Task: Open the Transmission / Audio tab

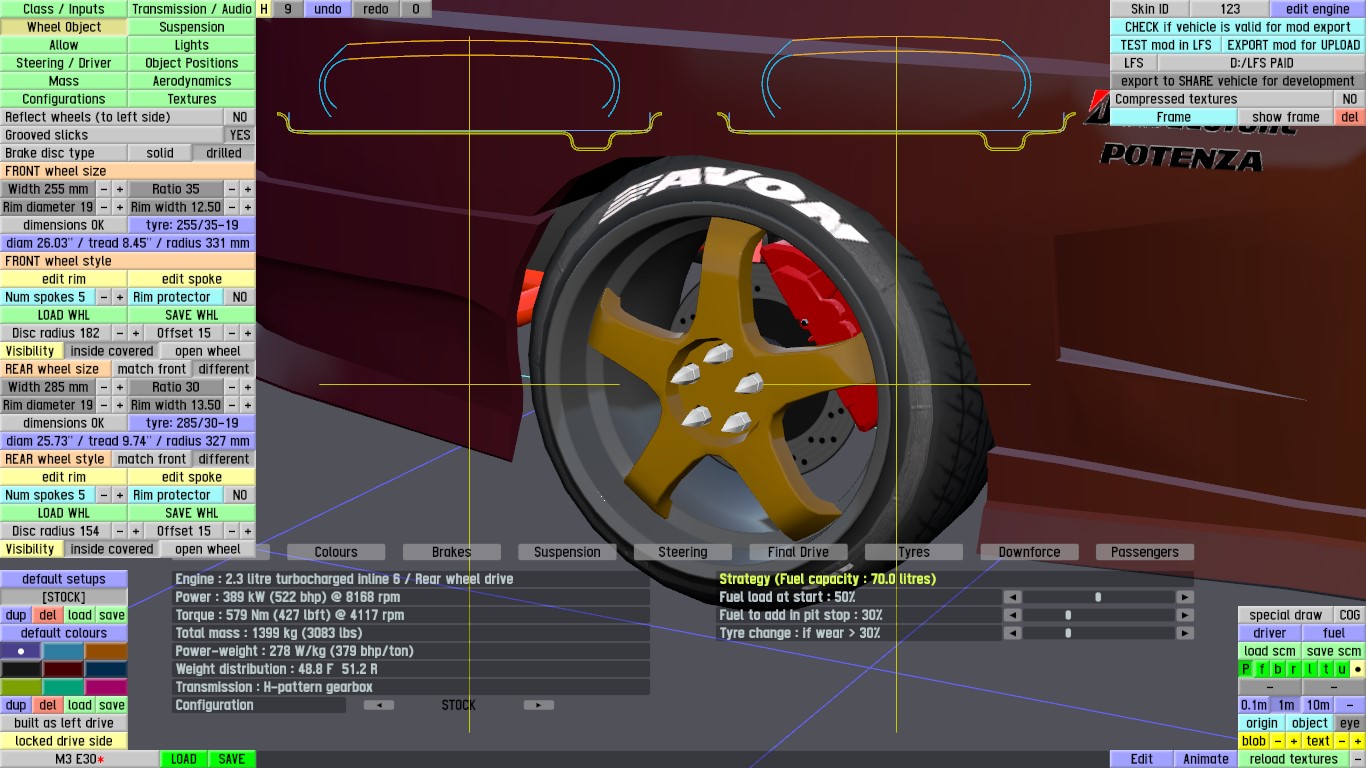Action: (x=192, y=9)
